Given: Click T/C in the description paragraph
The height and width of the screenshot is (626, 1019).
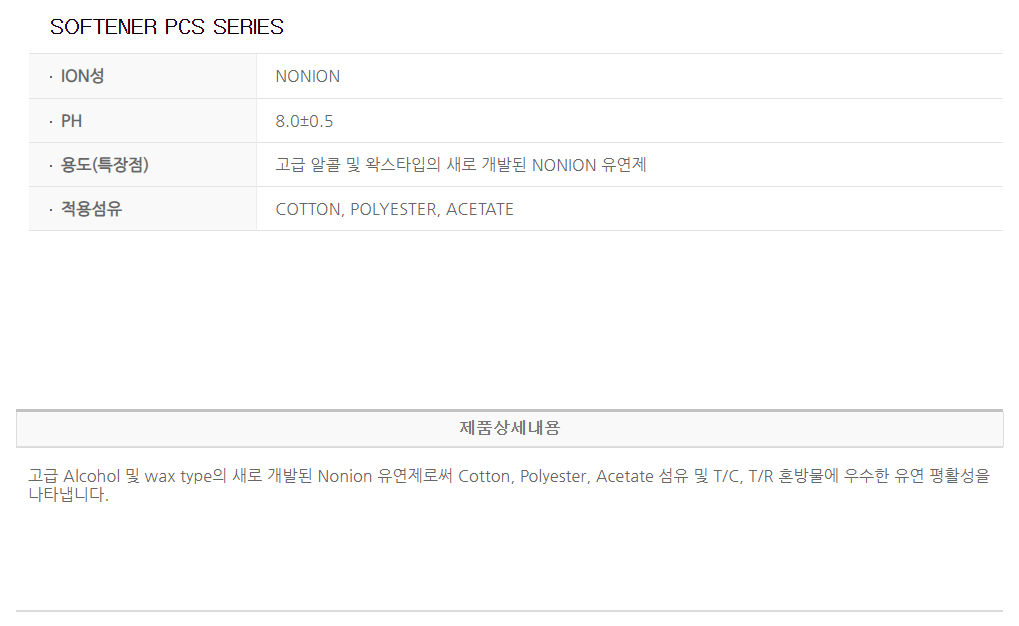Looking at the screenshot, I should click(x=727, y=476).
